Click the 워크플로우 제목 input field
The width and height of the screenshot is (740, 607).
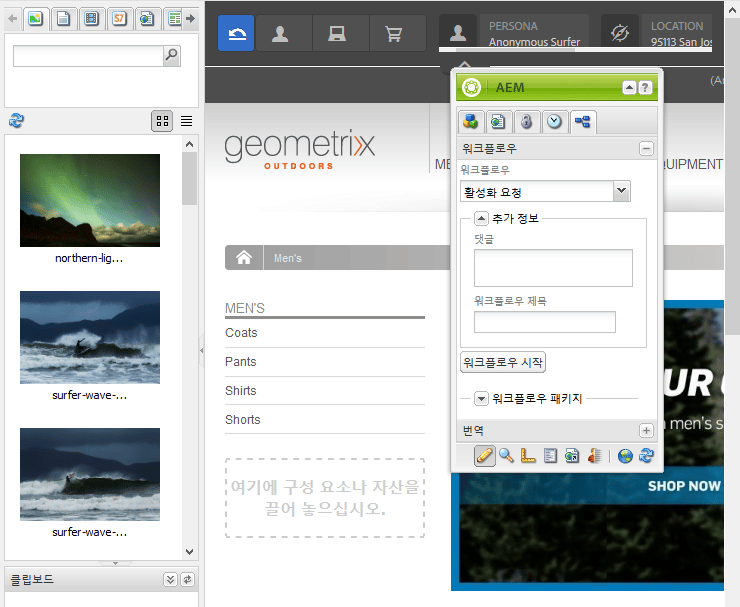pyautogui.click(x=545, y=321)
